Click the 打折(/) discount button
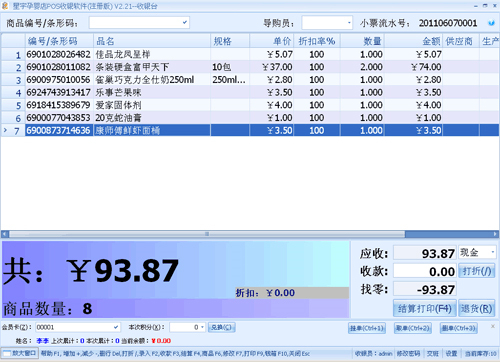This screenshot has height=362, width=500. coord(477,271)
